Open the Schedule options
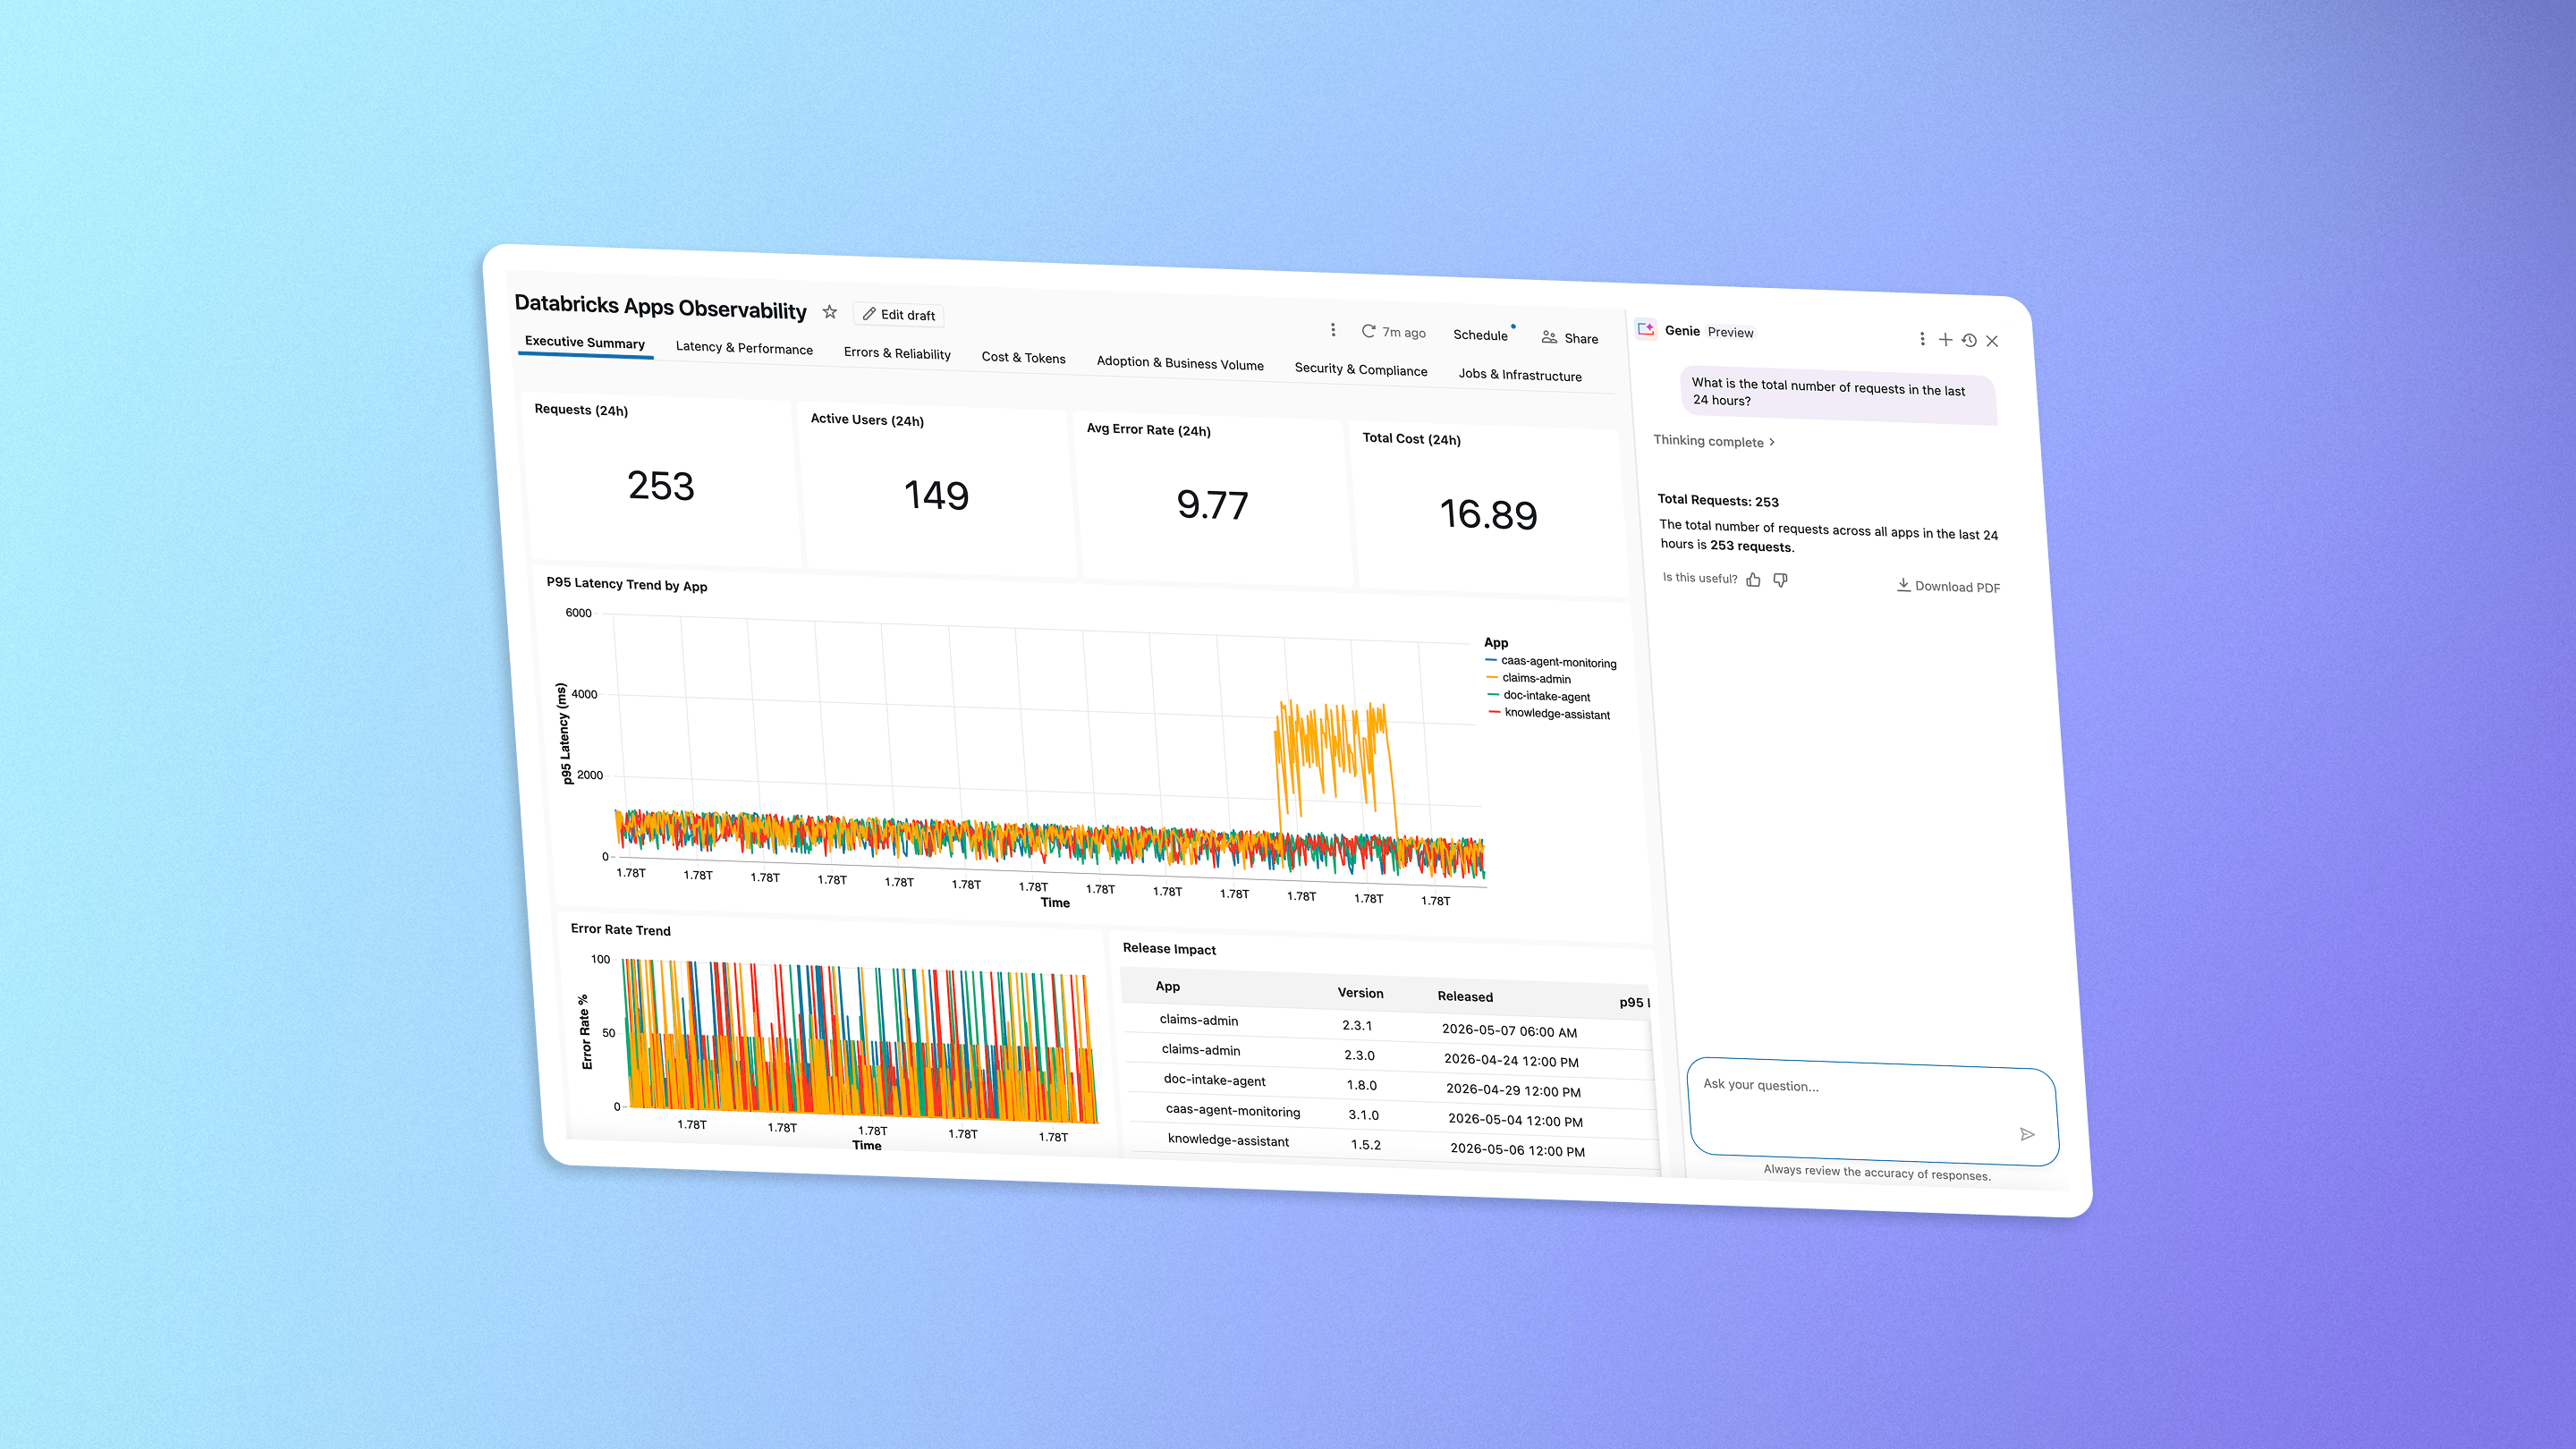Viewport: 2576px width, 1449px height. pos(1480,335)
